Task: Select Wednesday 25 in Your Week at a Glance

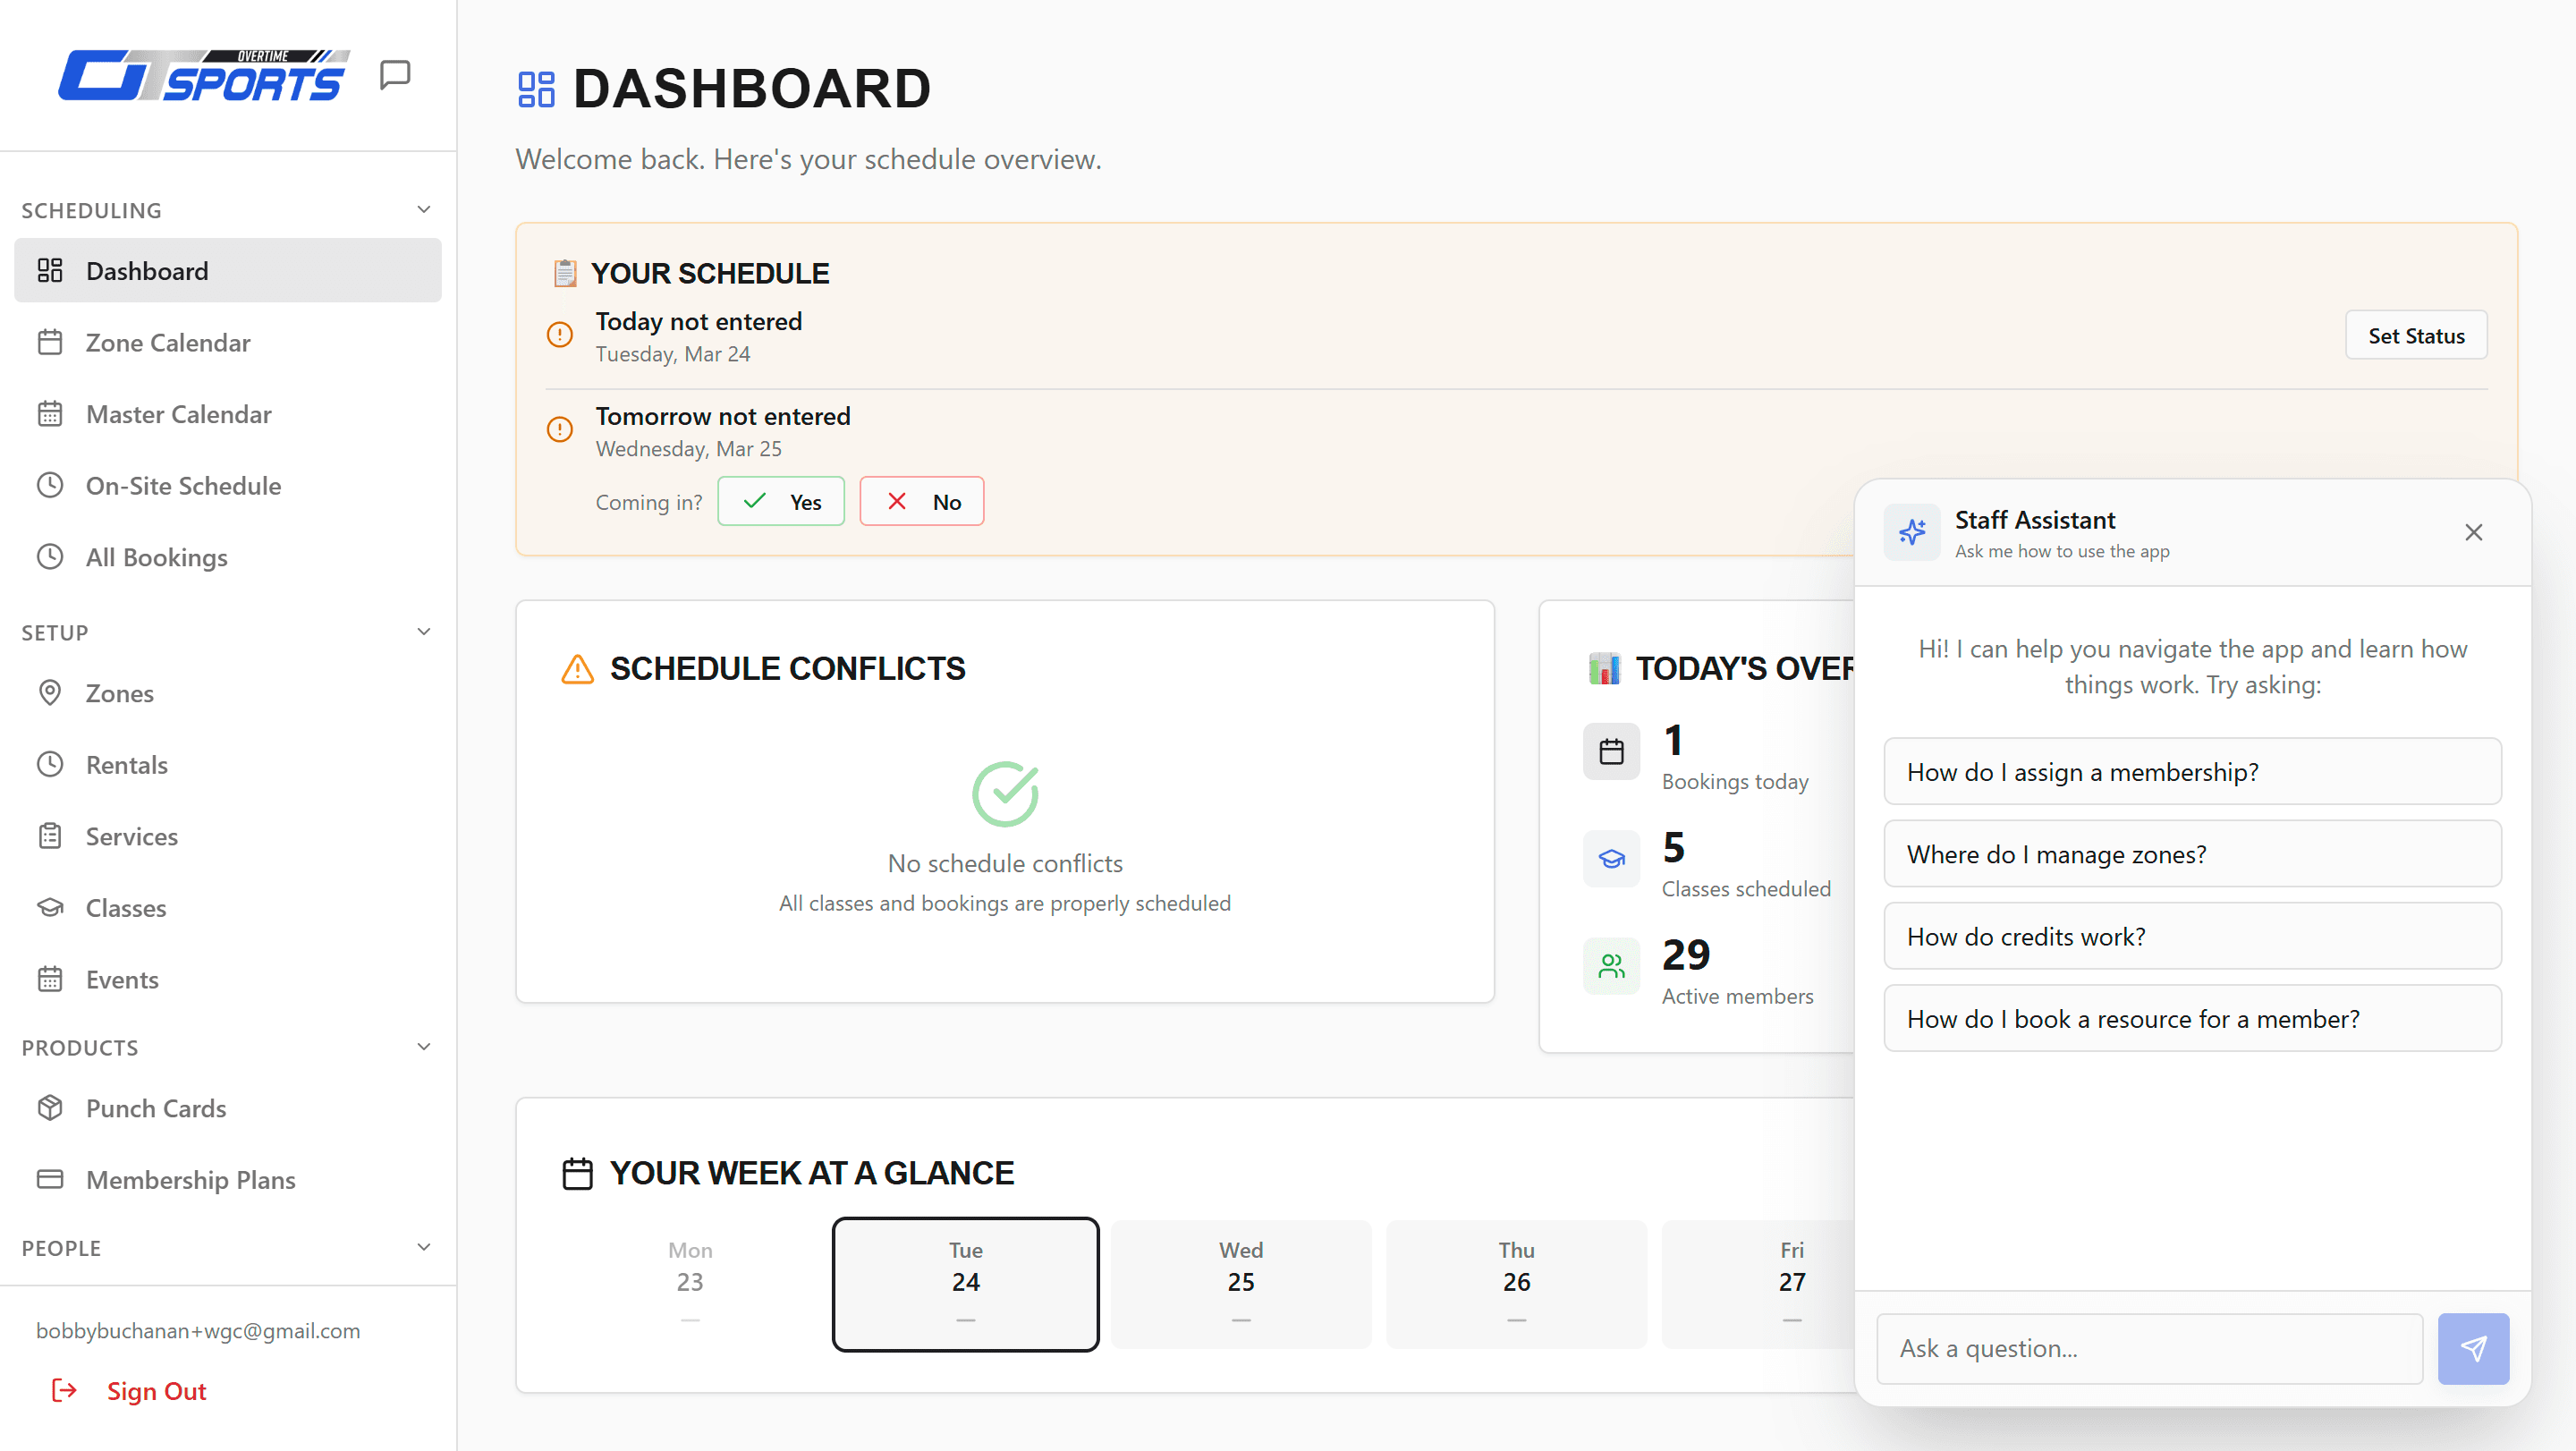Action: point(1240,1284)
